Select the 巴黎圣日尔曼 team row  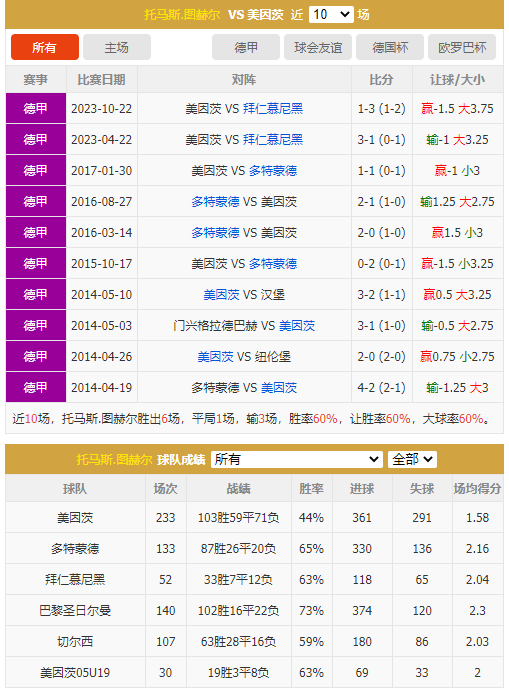[x=254, y=611]
